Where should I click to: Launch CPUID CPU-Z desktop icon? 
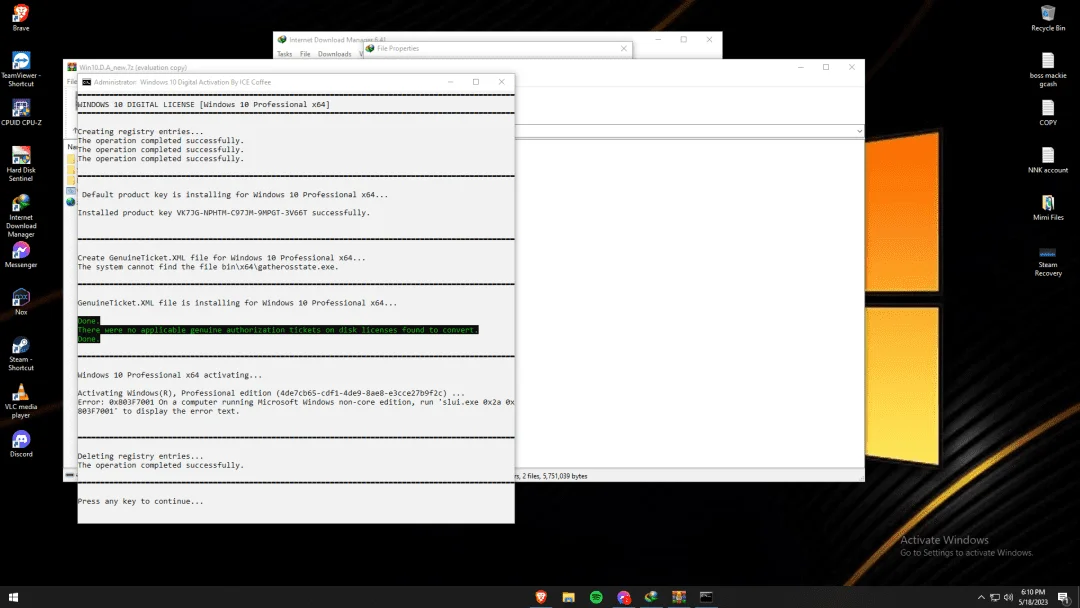point(21,113)
